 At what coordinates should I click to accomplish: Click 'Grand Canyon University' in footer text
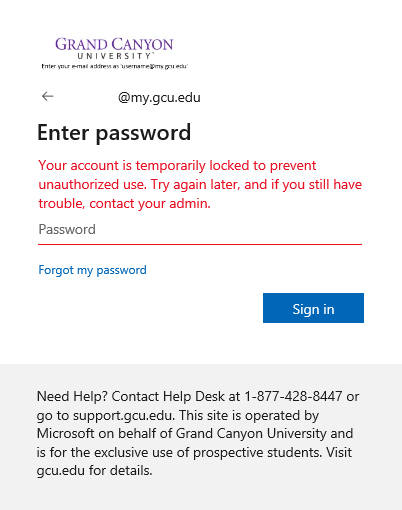click(x=251, y=433)
